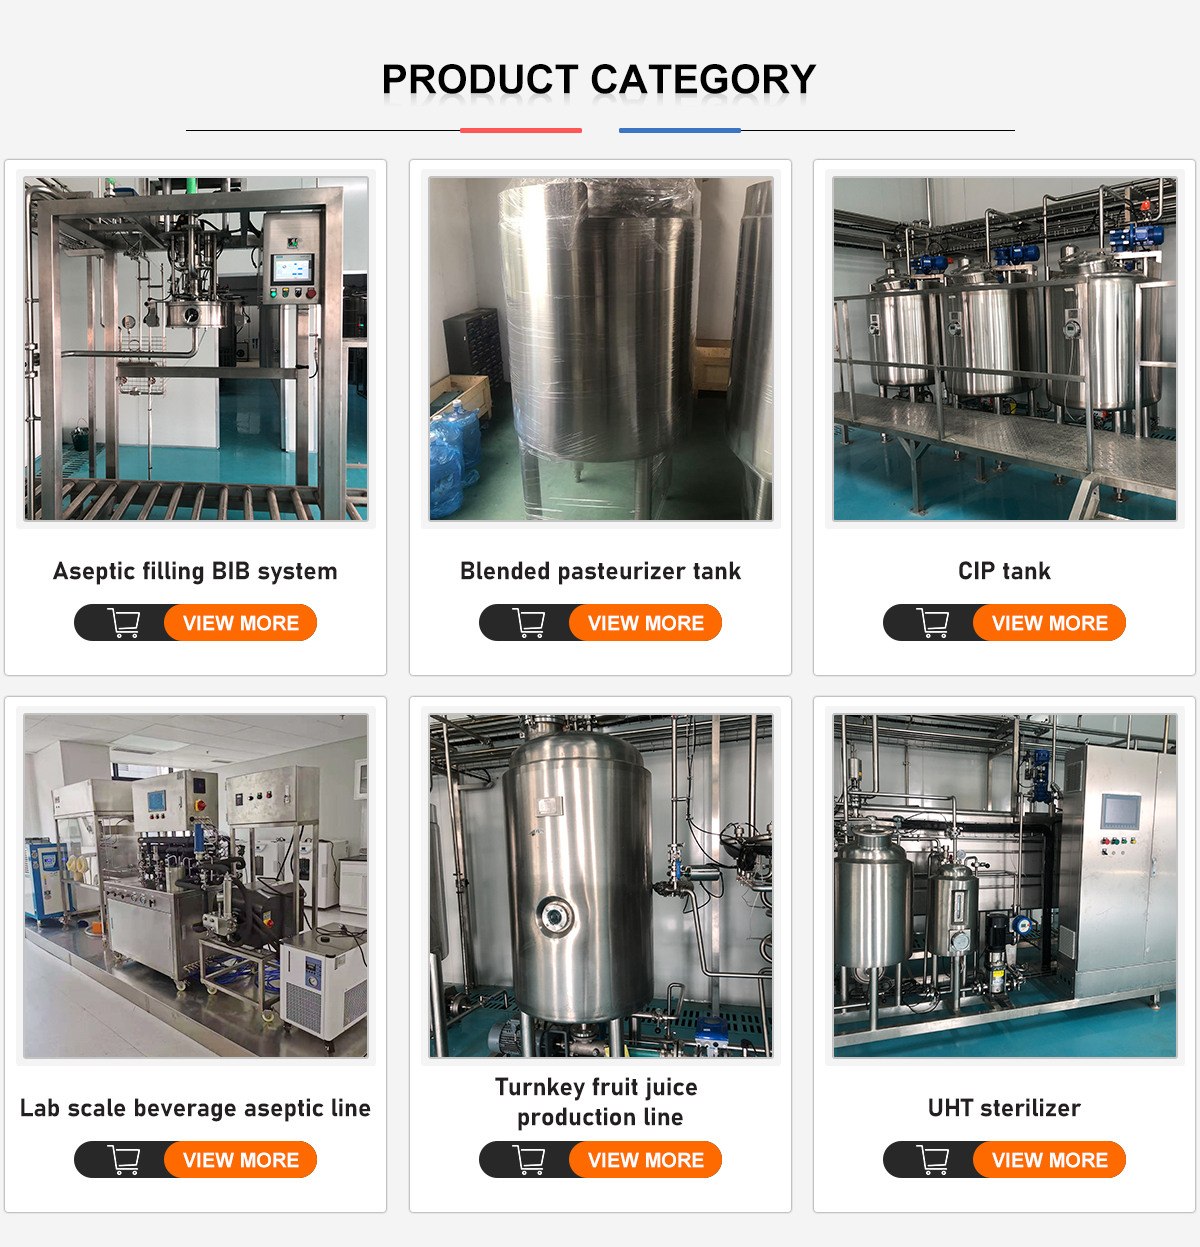Image resolution: width=1200 pixels, height=1247 pixels.
Task: View more about Blended pasteurizer tank
Action: point(646,623)
